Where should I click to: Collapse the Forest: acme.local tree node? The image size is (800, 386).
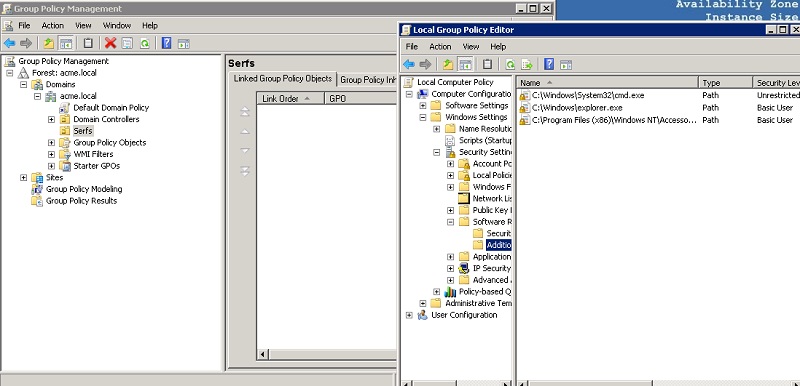[10, 73]
